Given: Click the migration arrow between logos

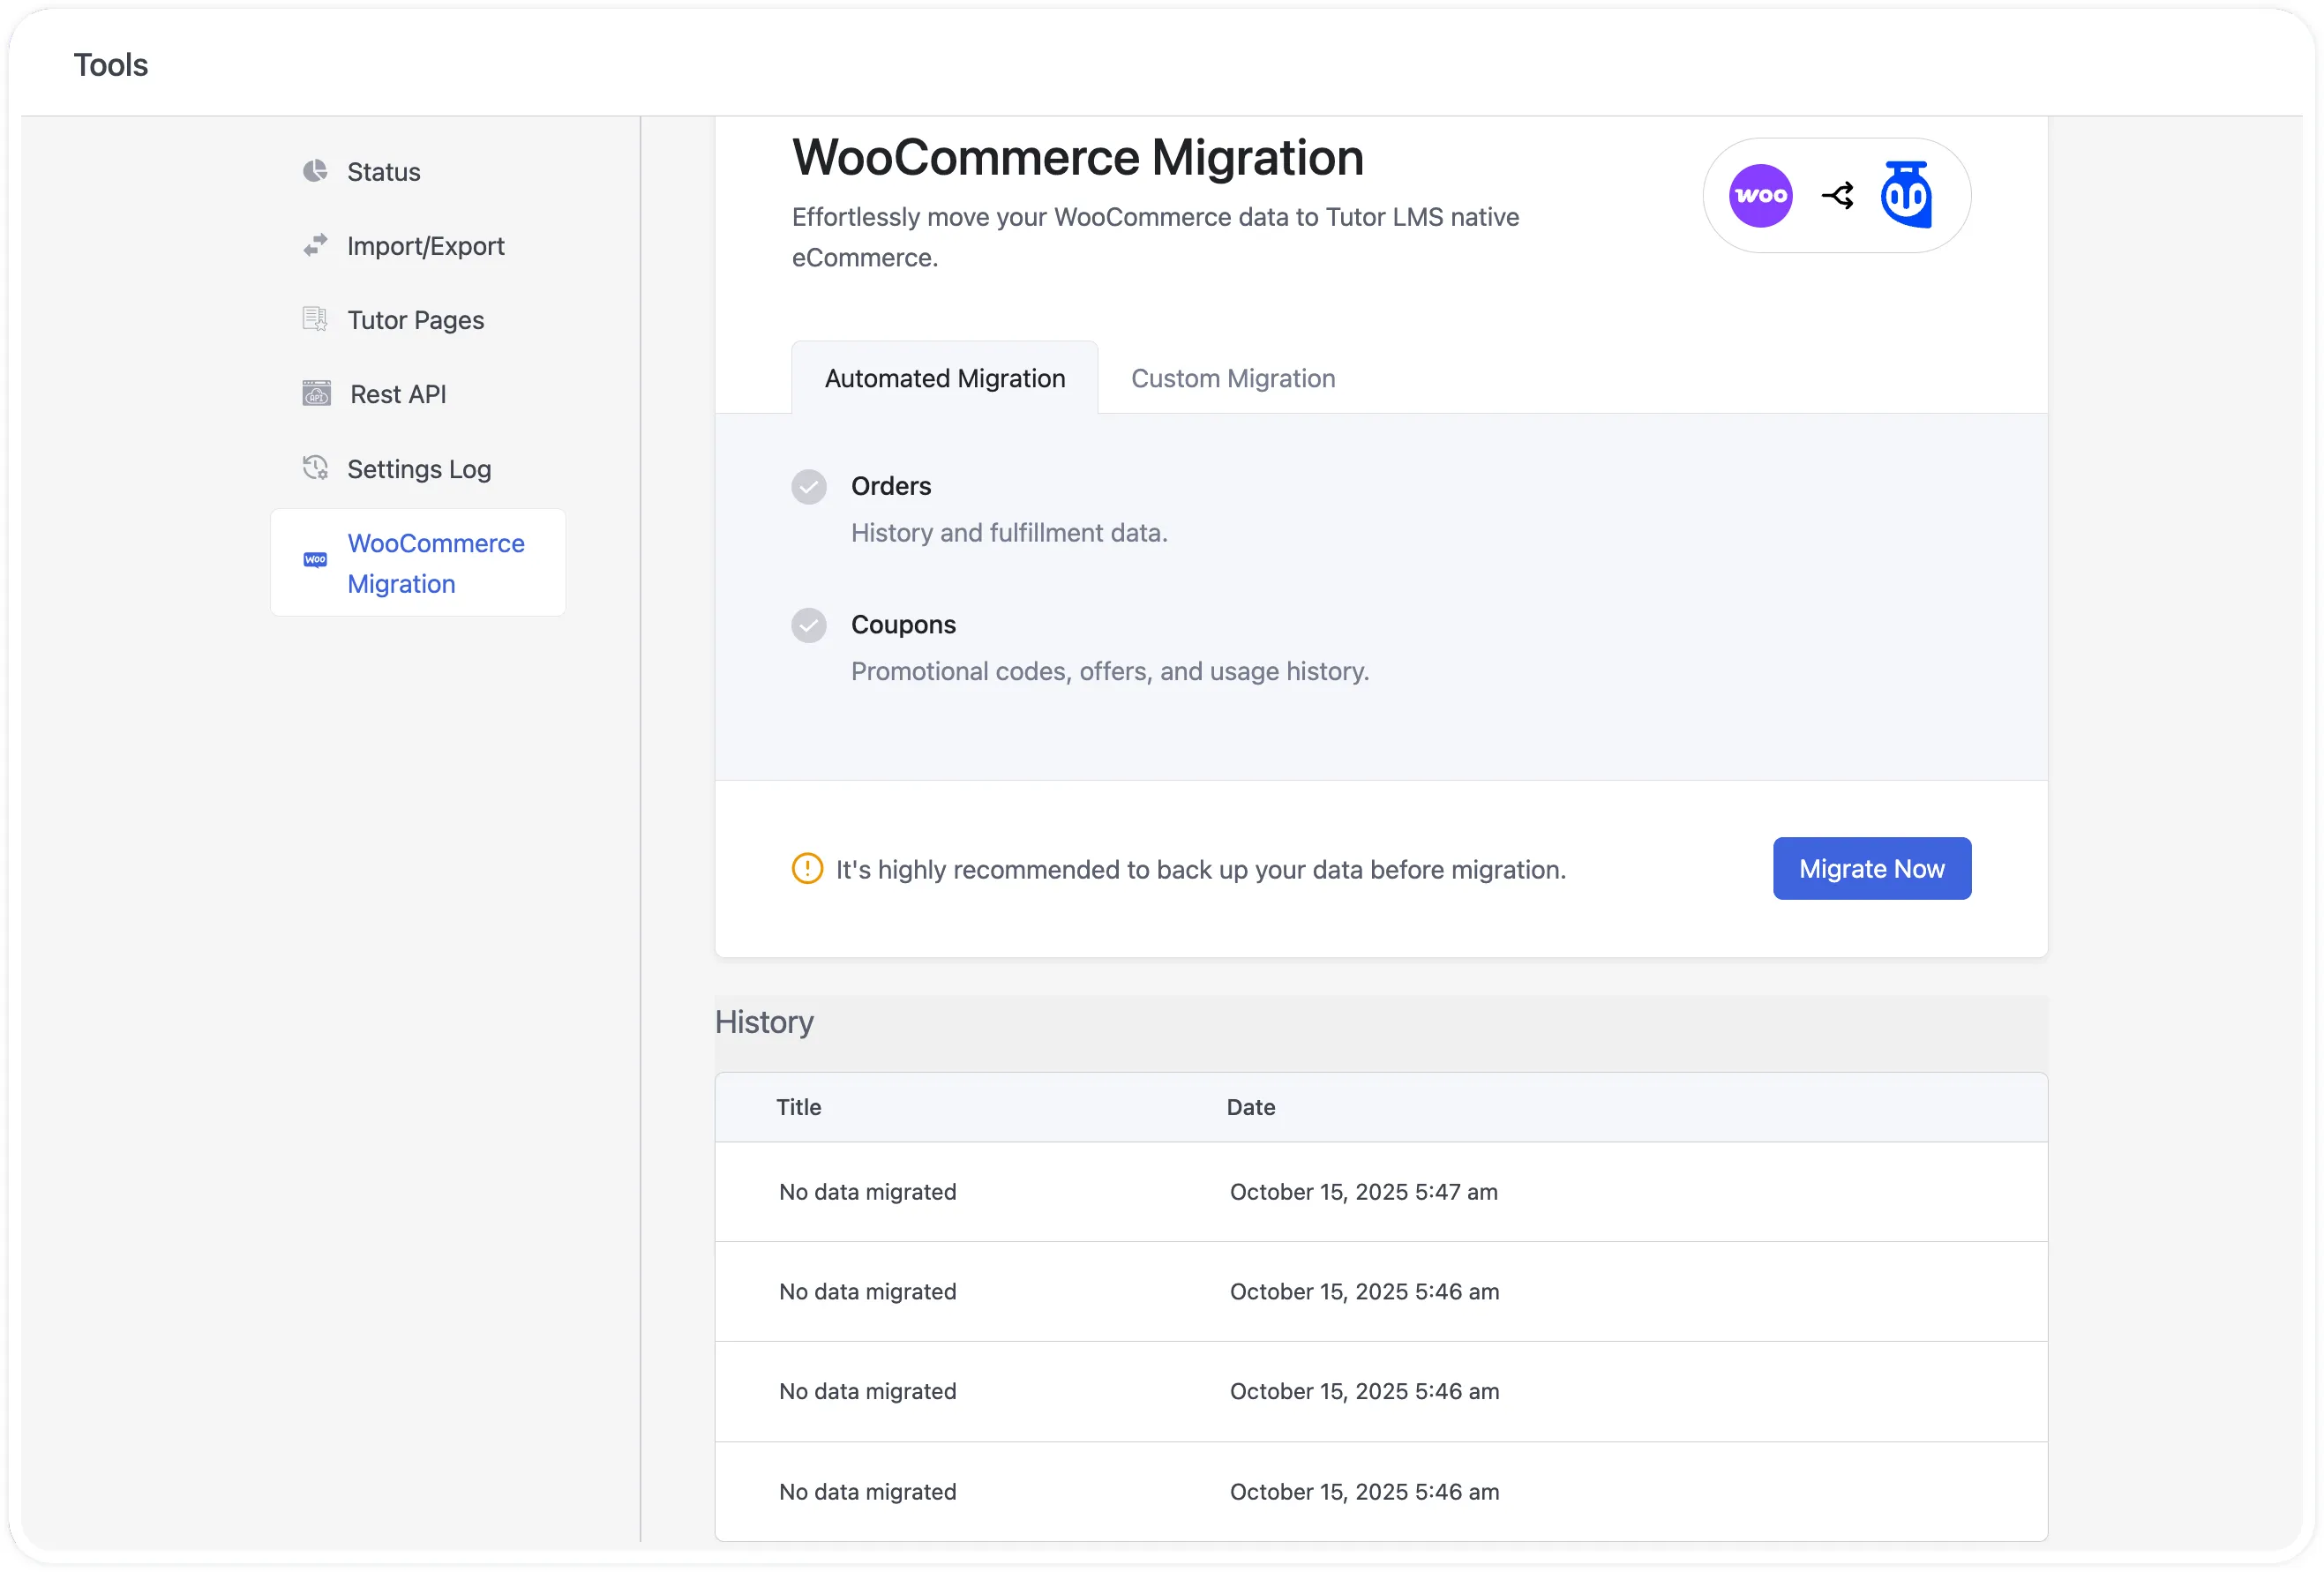Looking at the screenshot, I should pos(1837,196).
